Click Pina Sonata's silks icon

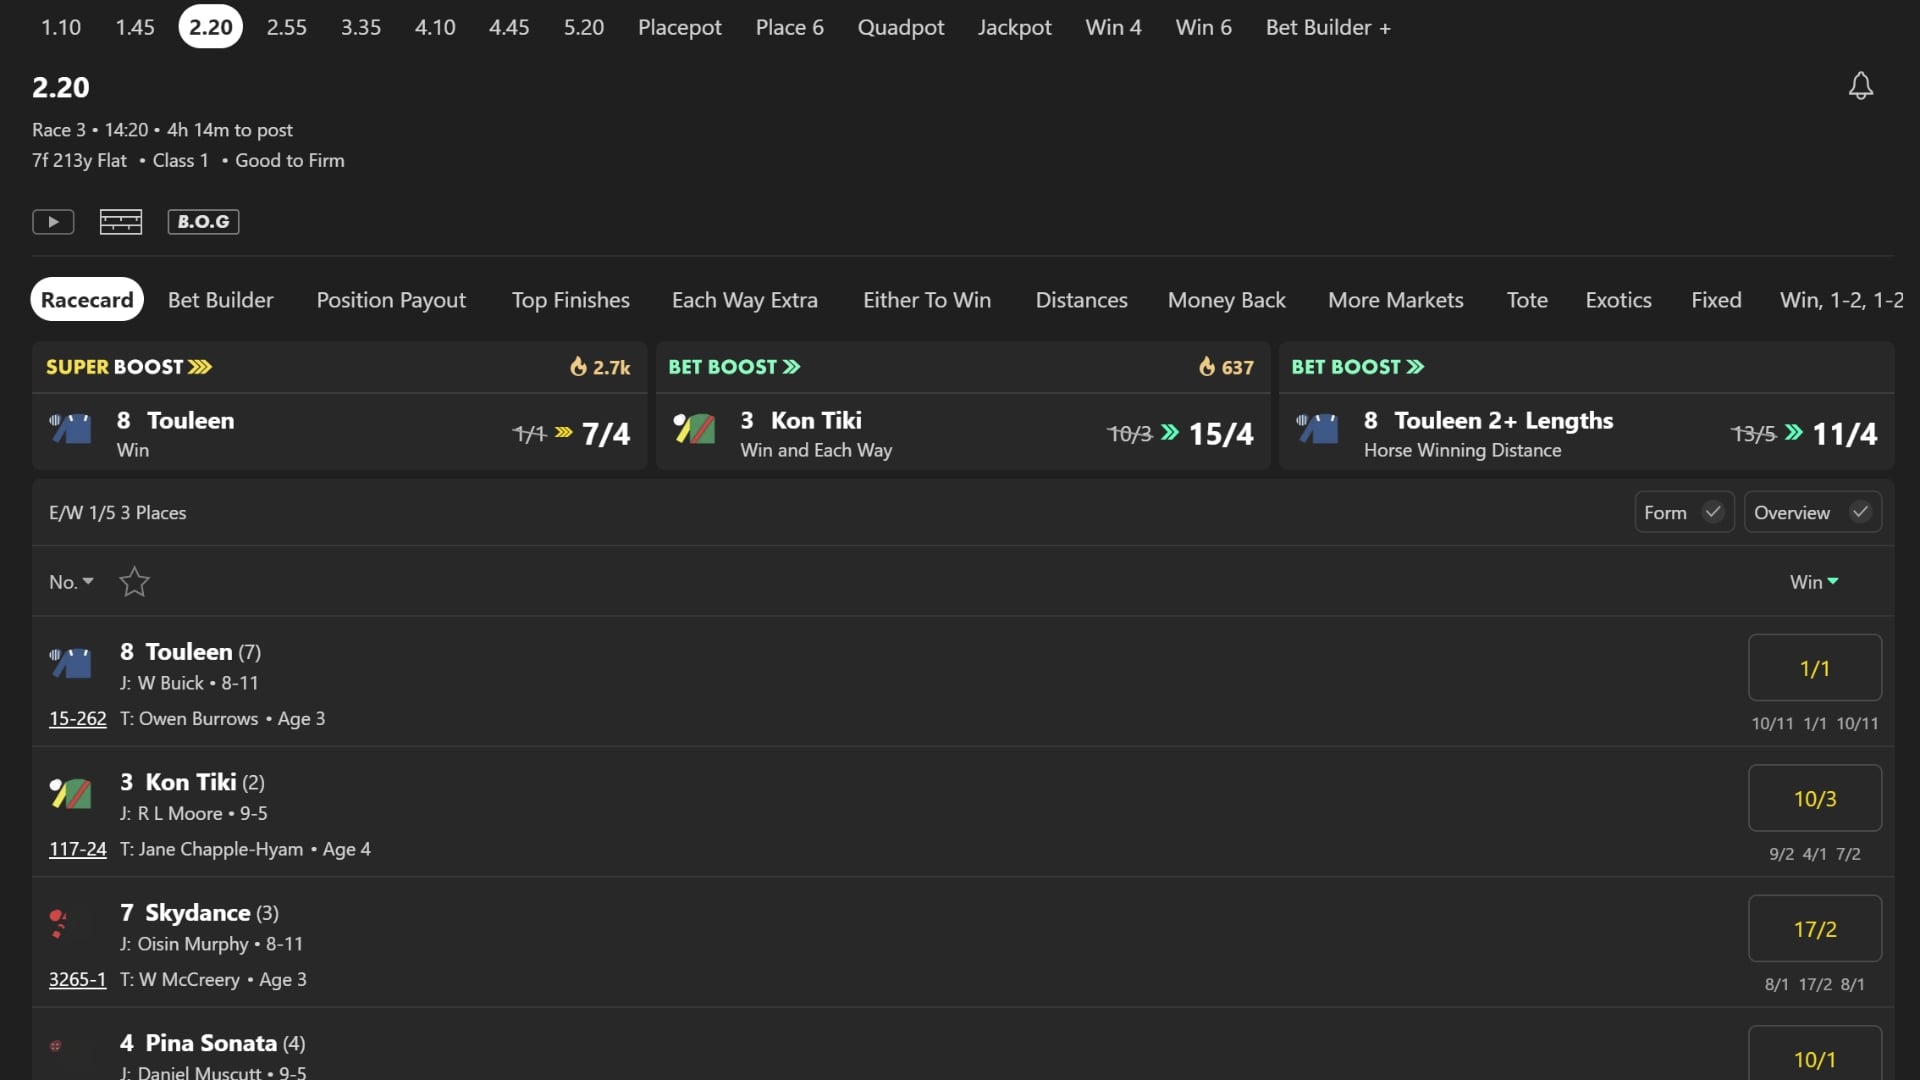click(56, 1046)
